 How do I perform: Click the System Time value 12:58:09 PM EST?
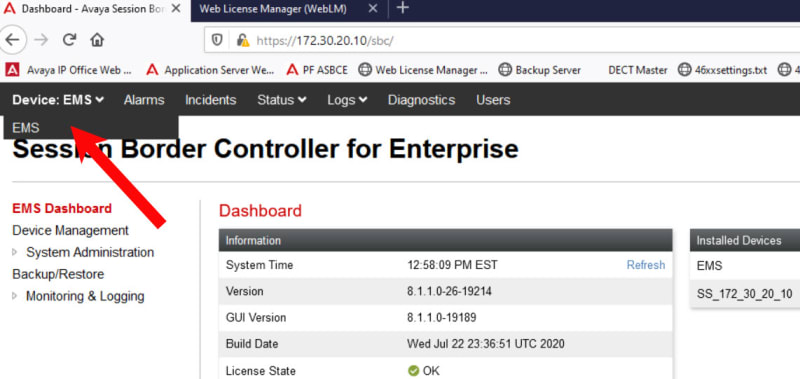coord(452,265)
